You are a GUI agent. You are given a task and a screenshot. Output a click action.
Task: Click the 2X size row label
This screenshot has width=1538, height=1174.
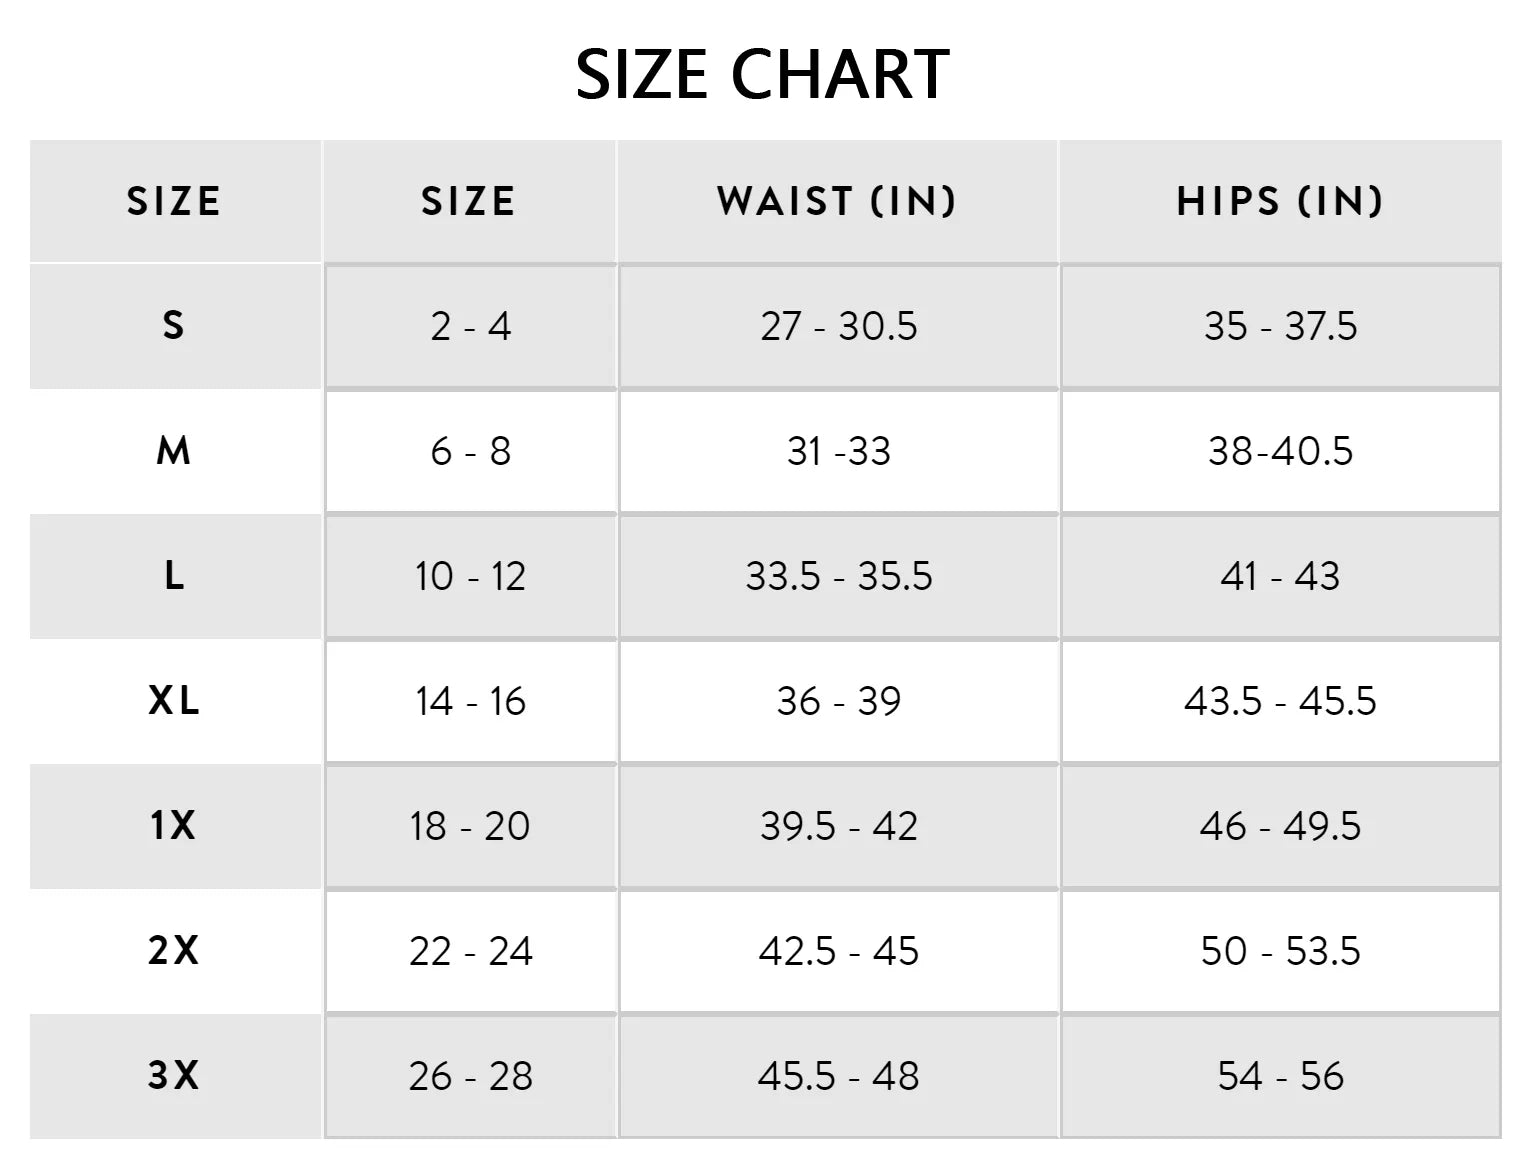pyautogui.click(x=174, y=951)
